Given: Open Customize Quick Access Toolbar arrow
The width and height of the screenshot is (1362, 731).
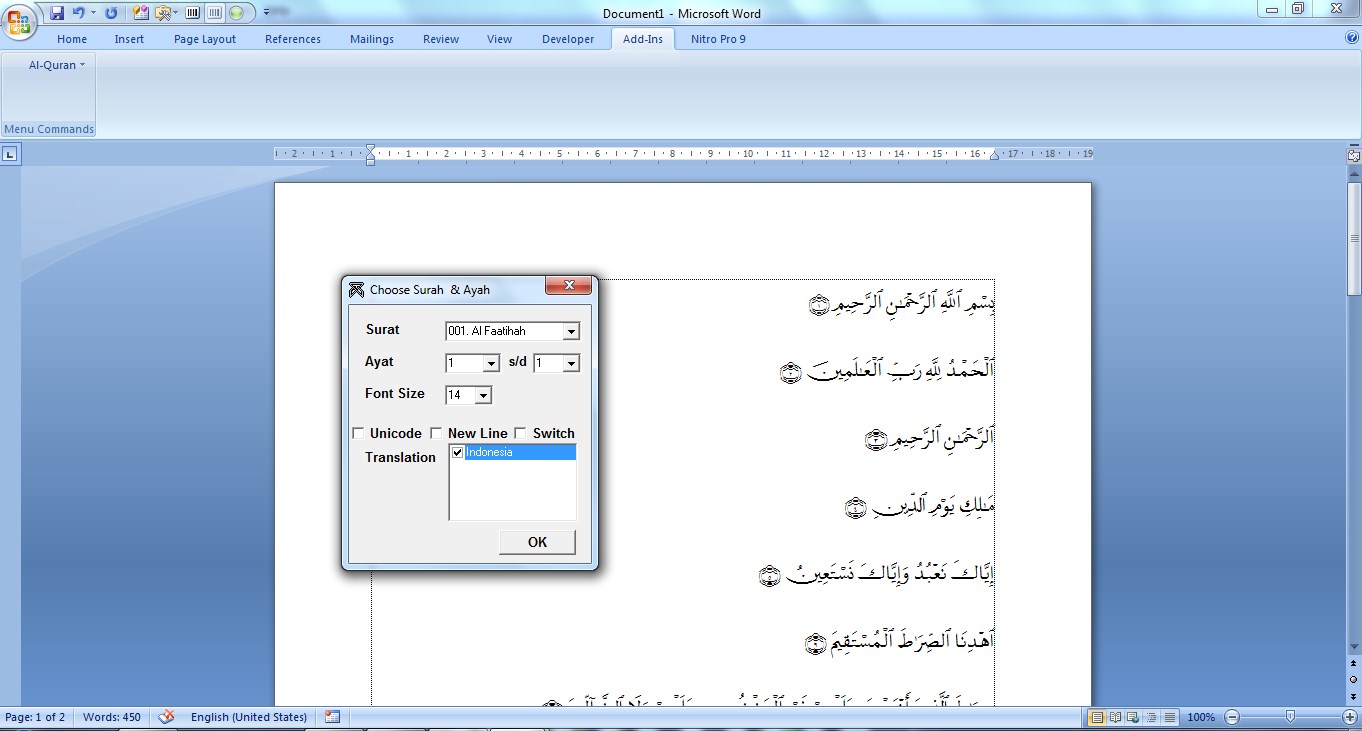Looking at the screenshot, I should tap(266, 13).
